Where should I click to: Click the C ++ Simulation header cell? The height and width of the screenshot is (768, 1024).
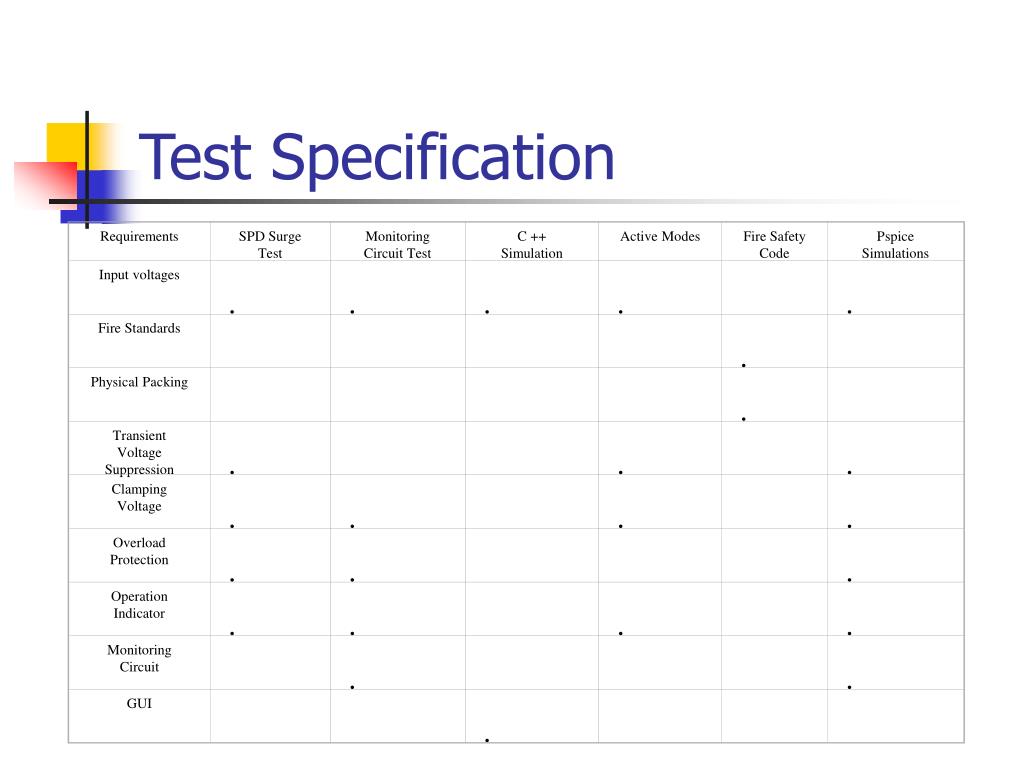(532, 245)
